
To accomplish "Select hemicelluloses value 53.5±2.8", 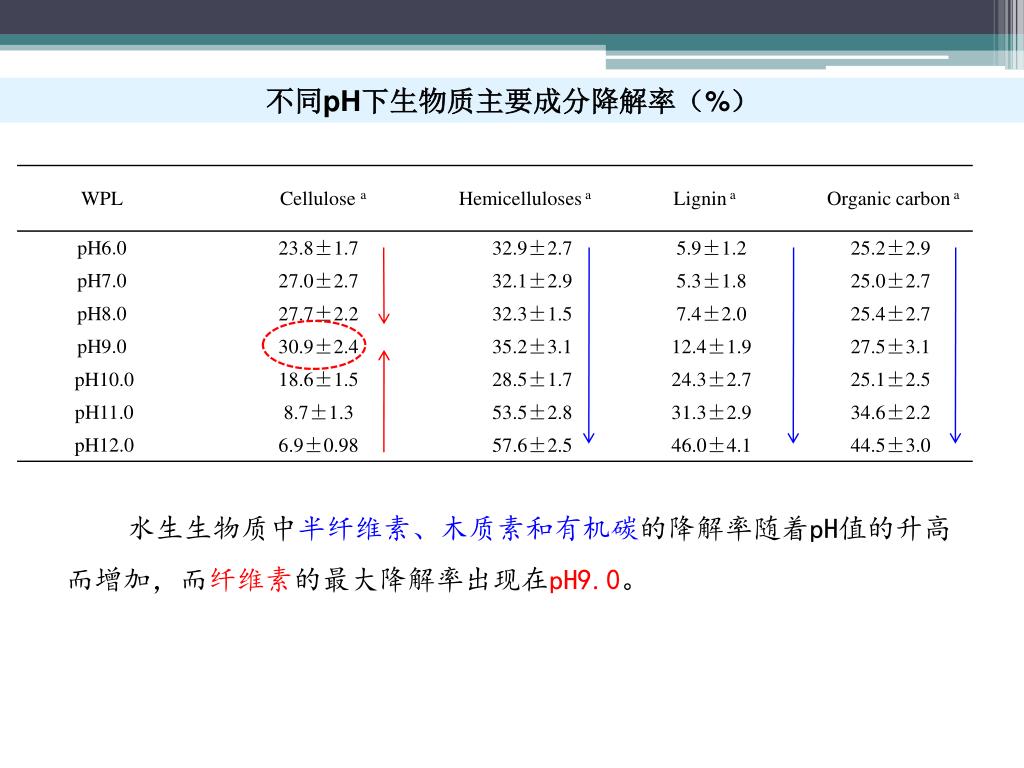I will [532, 413].
